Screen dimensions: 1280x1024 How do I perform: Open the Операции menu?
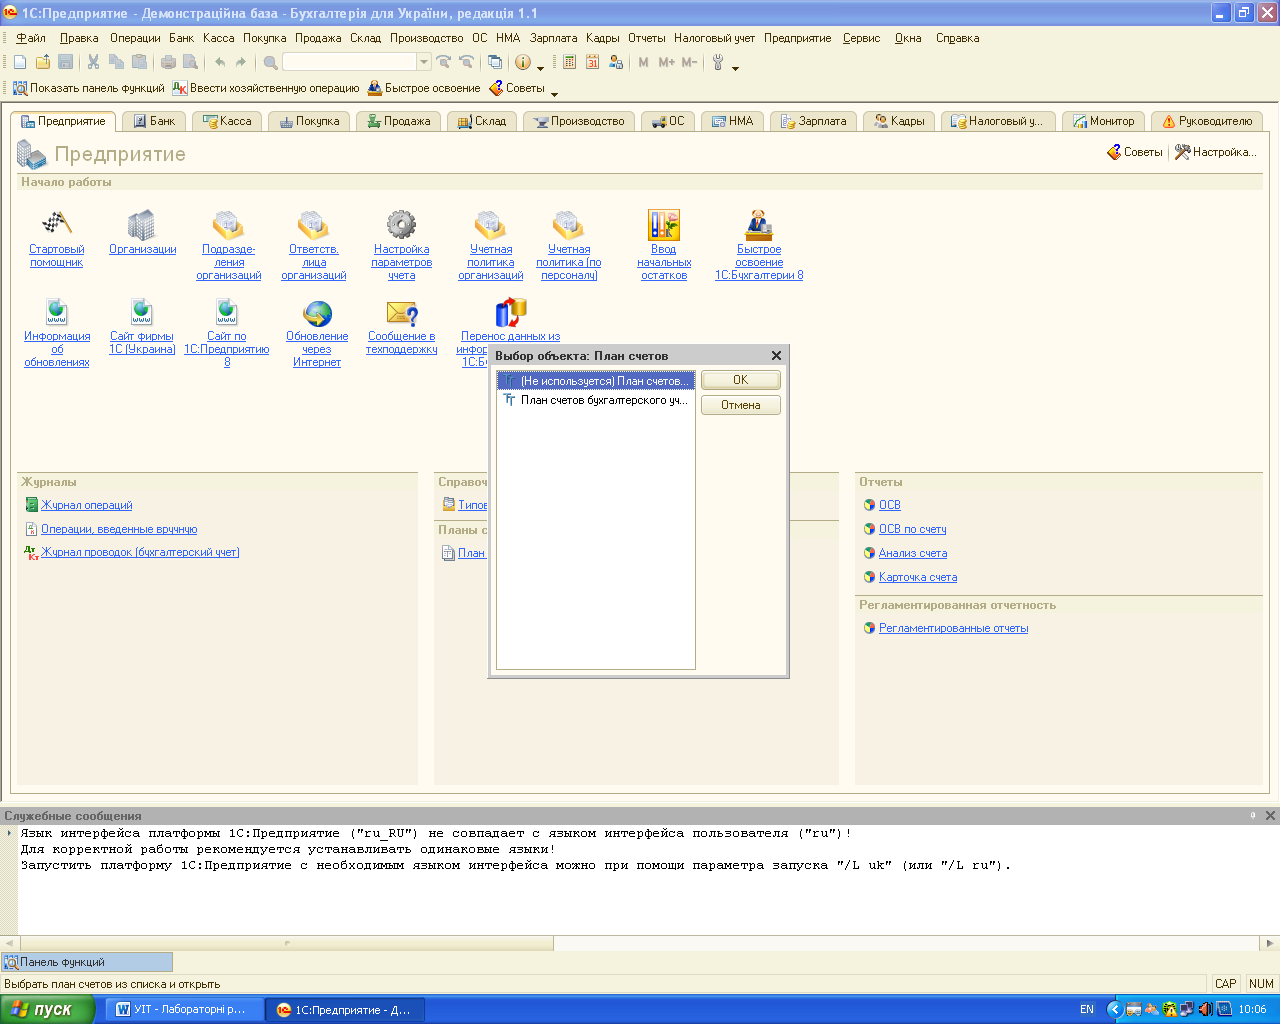point(135,38)
